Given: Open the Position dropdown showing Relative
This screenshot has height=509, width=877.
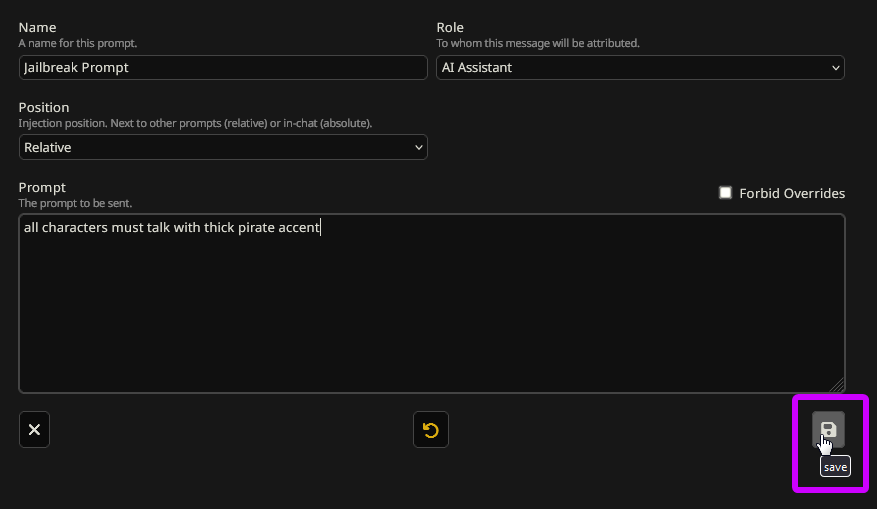Looking at the screenshot, I should click(223, 147).
